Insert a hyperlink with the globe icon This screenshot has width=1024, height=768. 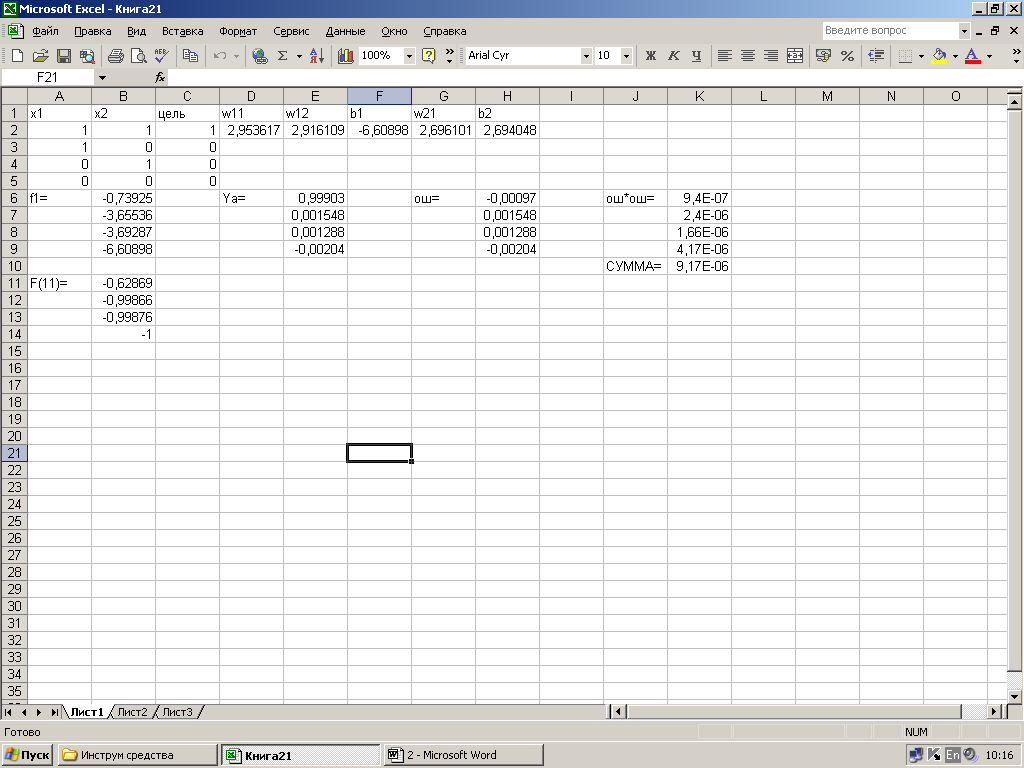[259, 56]
